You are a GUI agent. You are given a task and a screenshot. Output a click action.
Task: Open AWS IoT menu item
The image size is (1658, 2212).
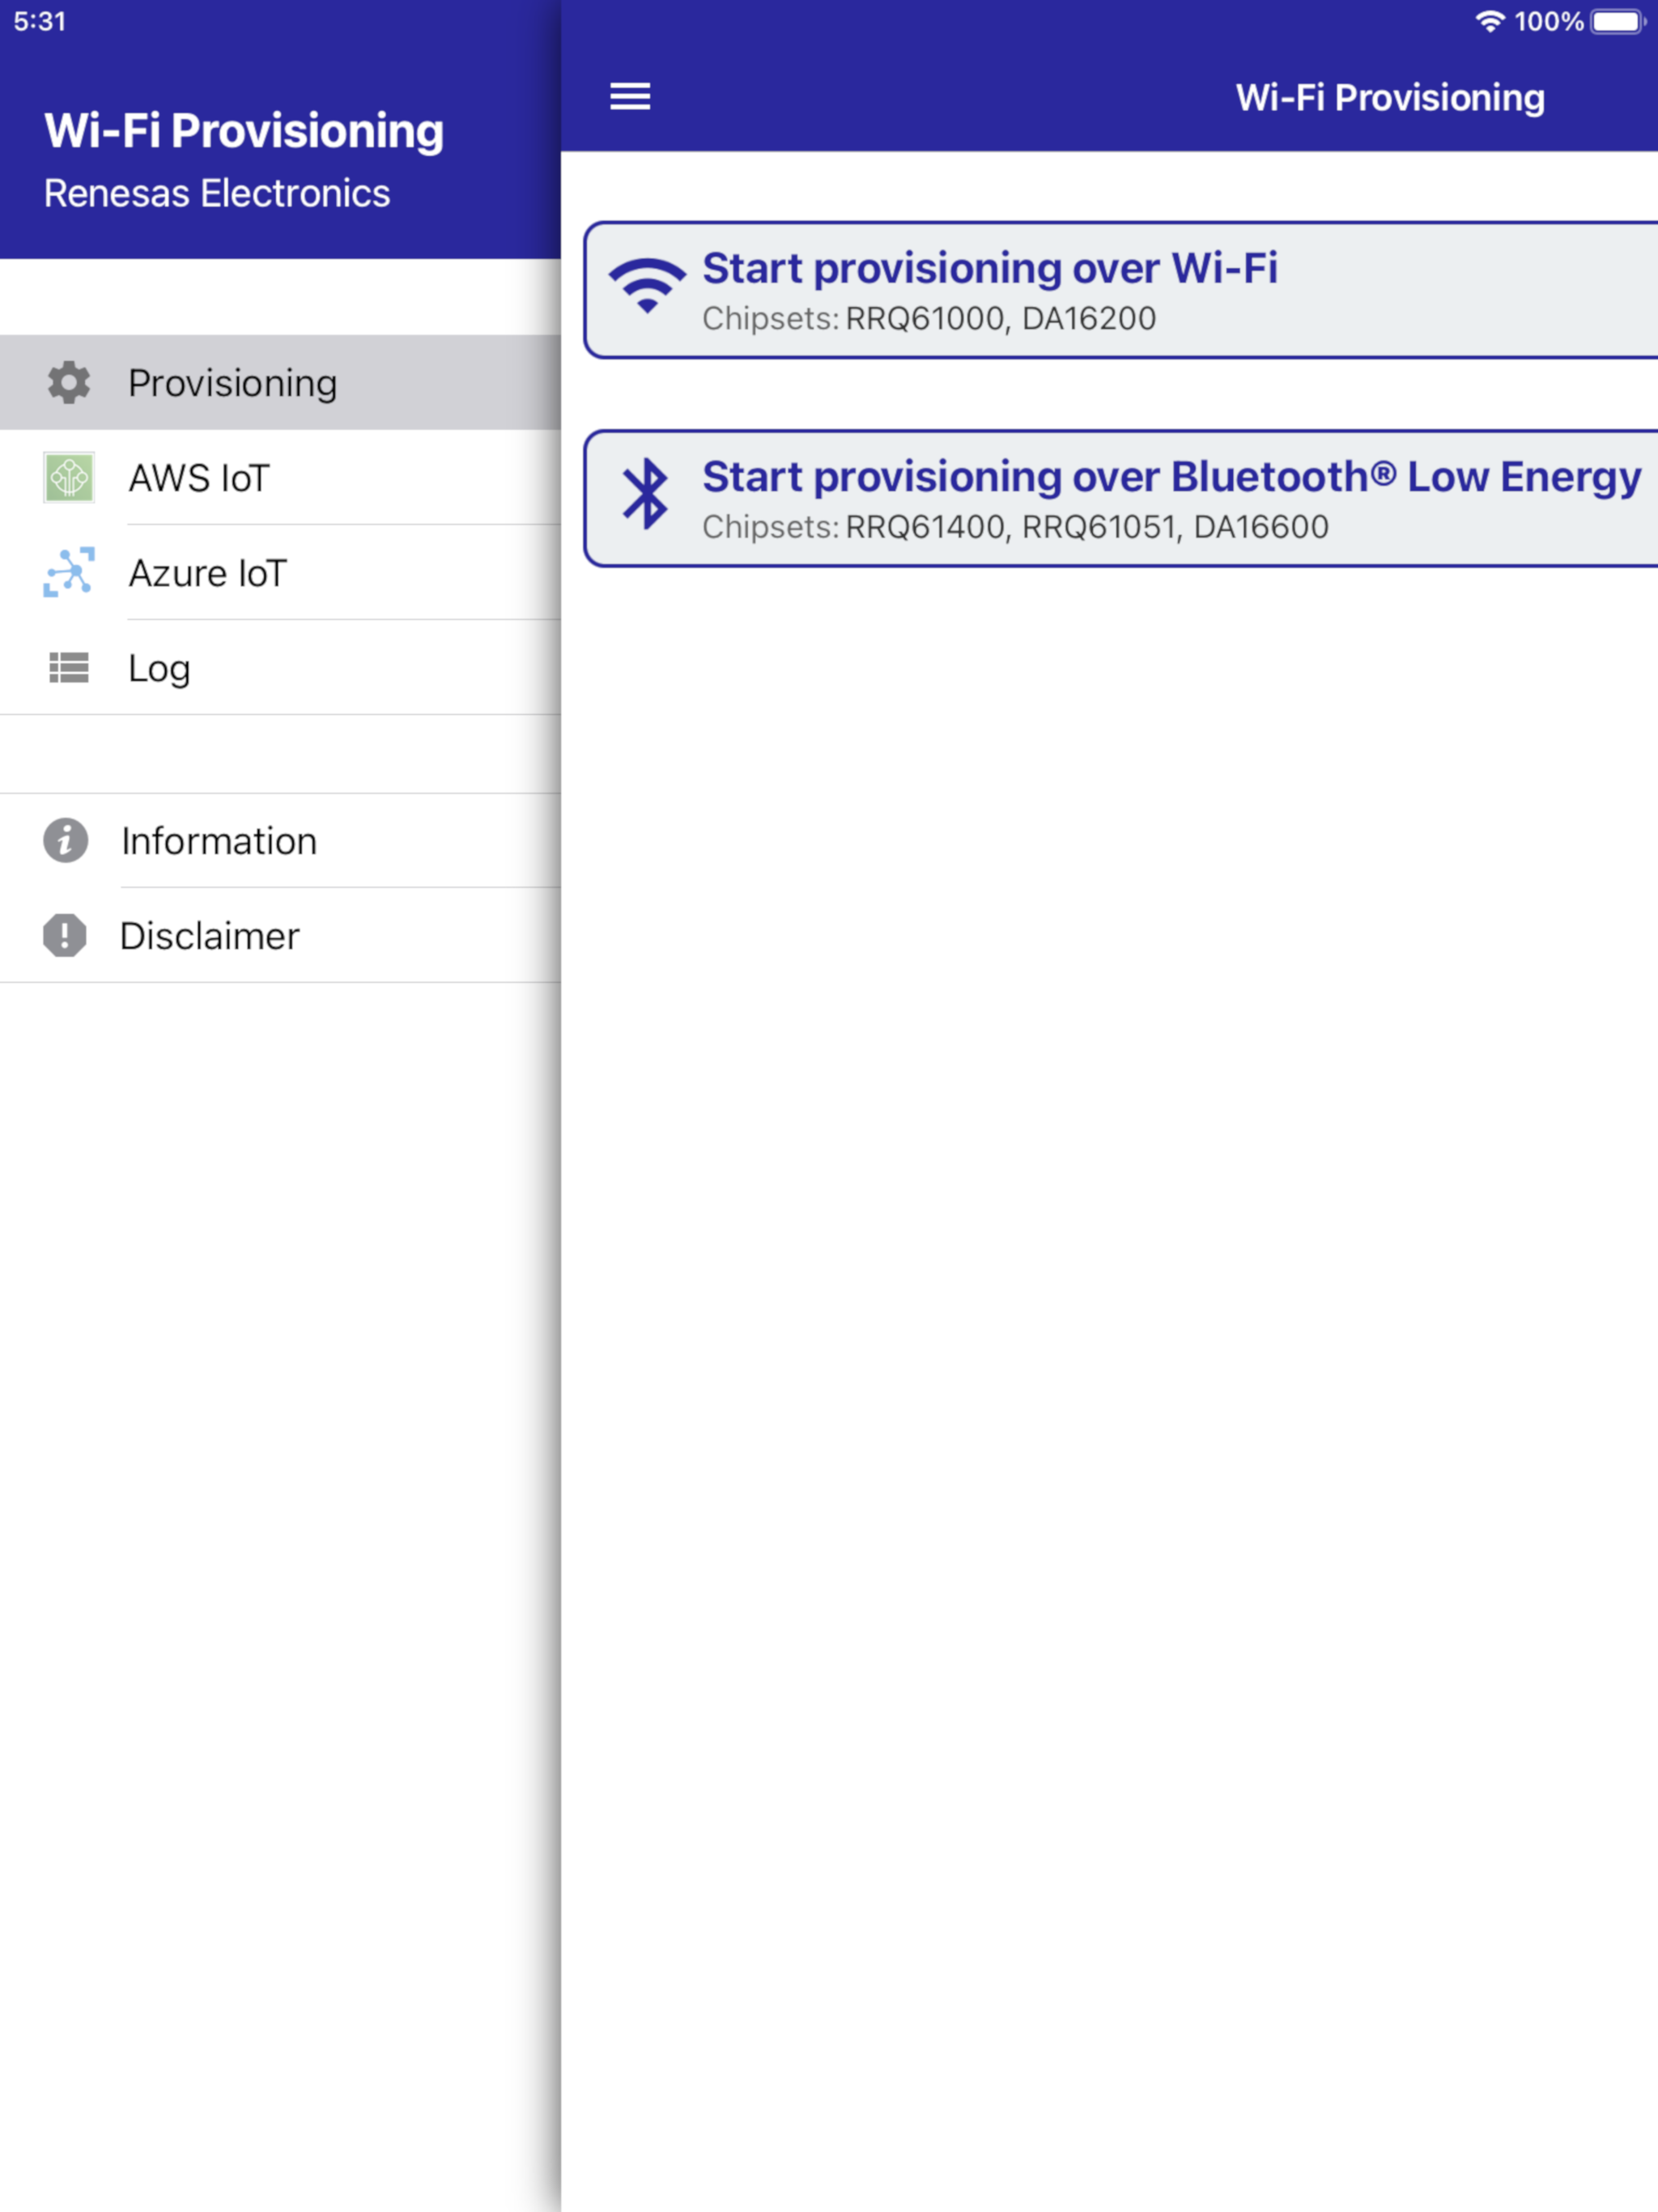(280, 477)
